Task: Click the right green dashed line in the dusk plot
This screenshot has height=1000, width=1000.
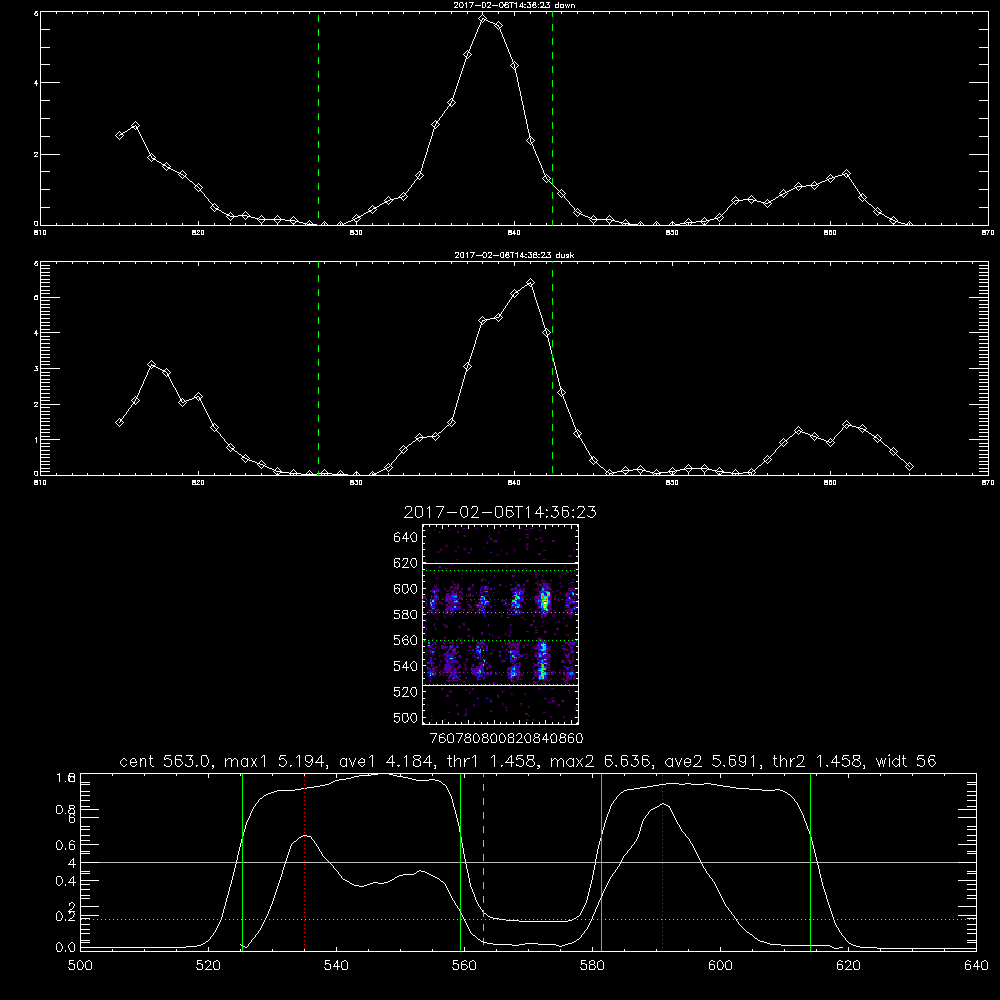Action: coord(552,368)
